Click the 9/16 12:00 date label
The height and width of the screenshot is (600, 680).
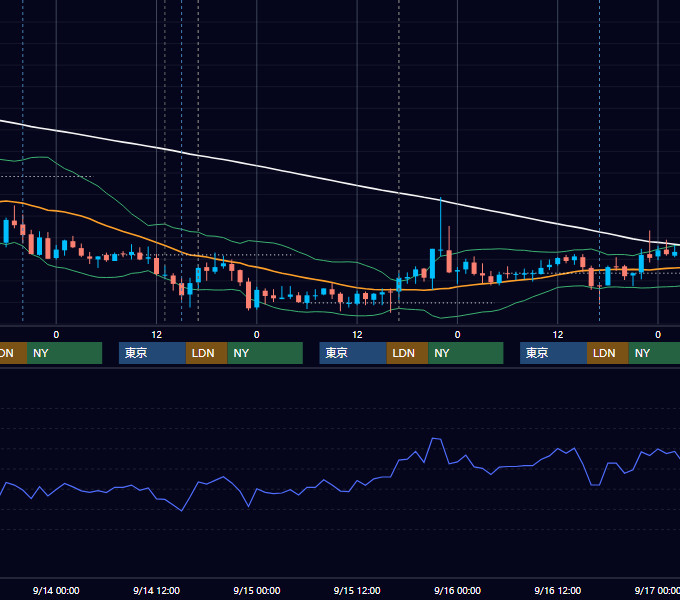coord(558,590)
